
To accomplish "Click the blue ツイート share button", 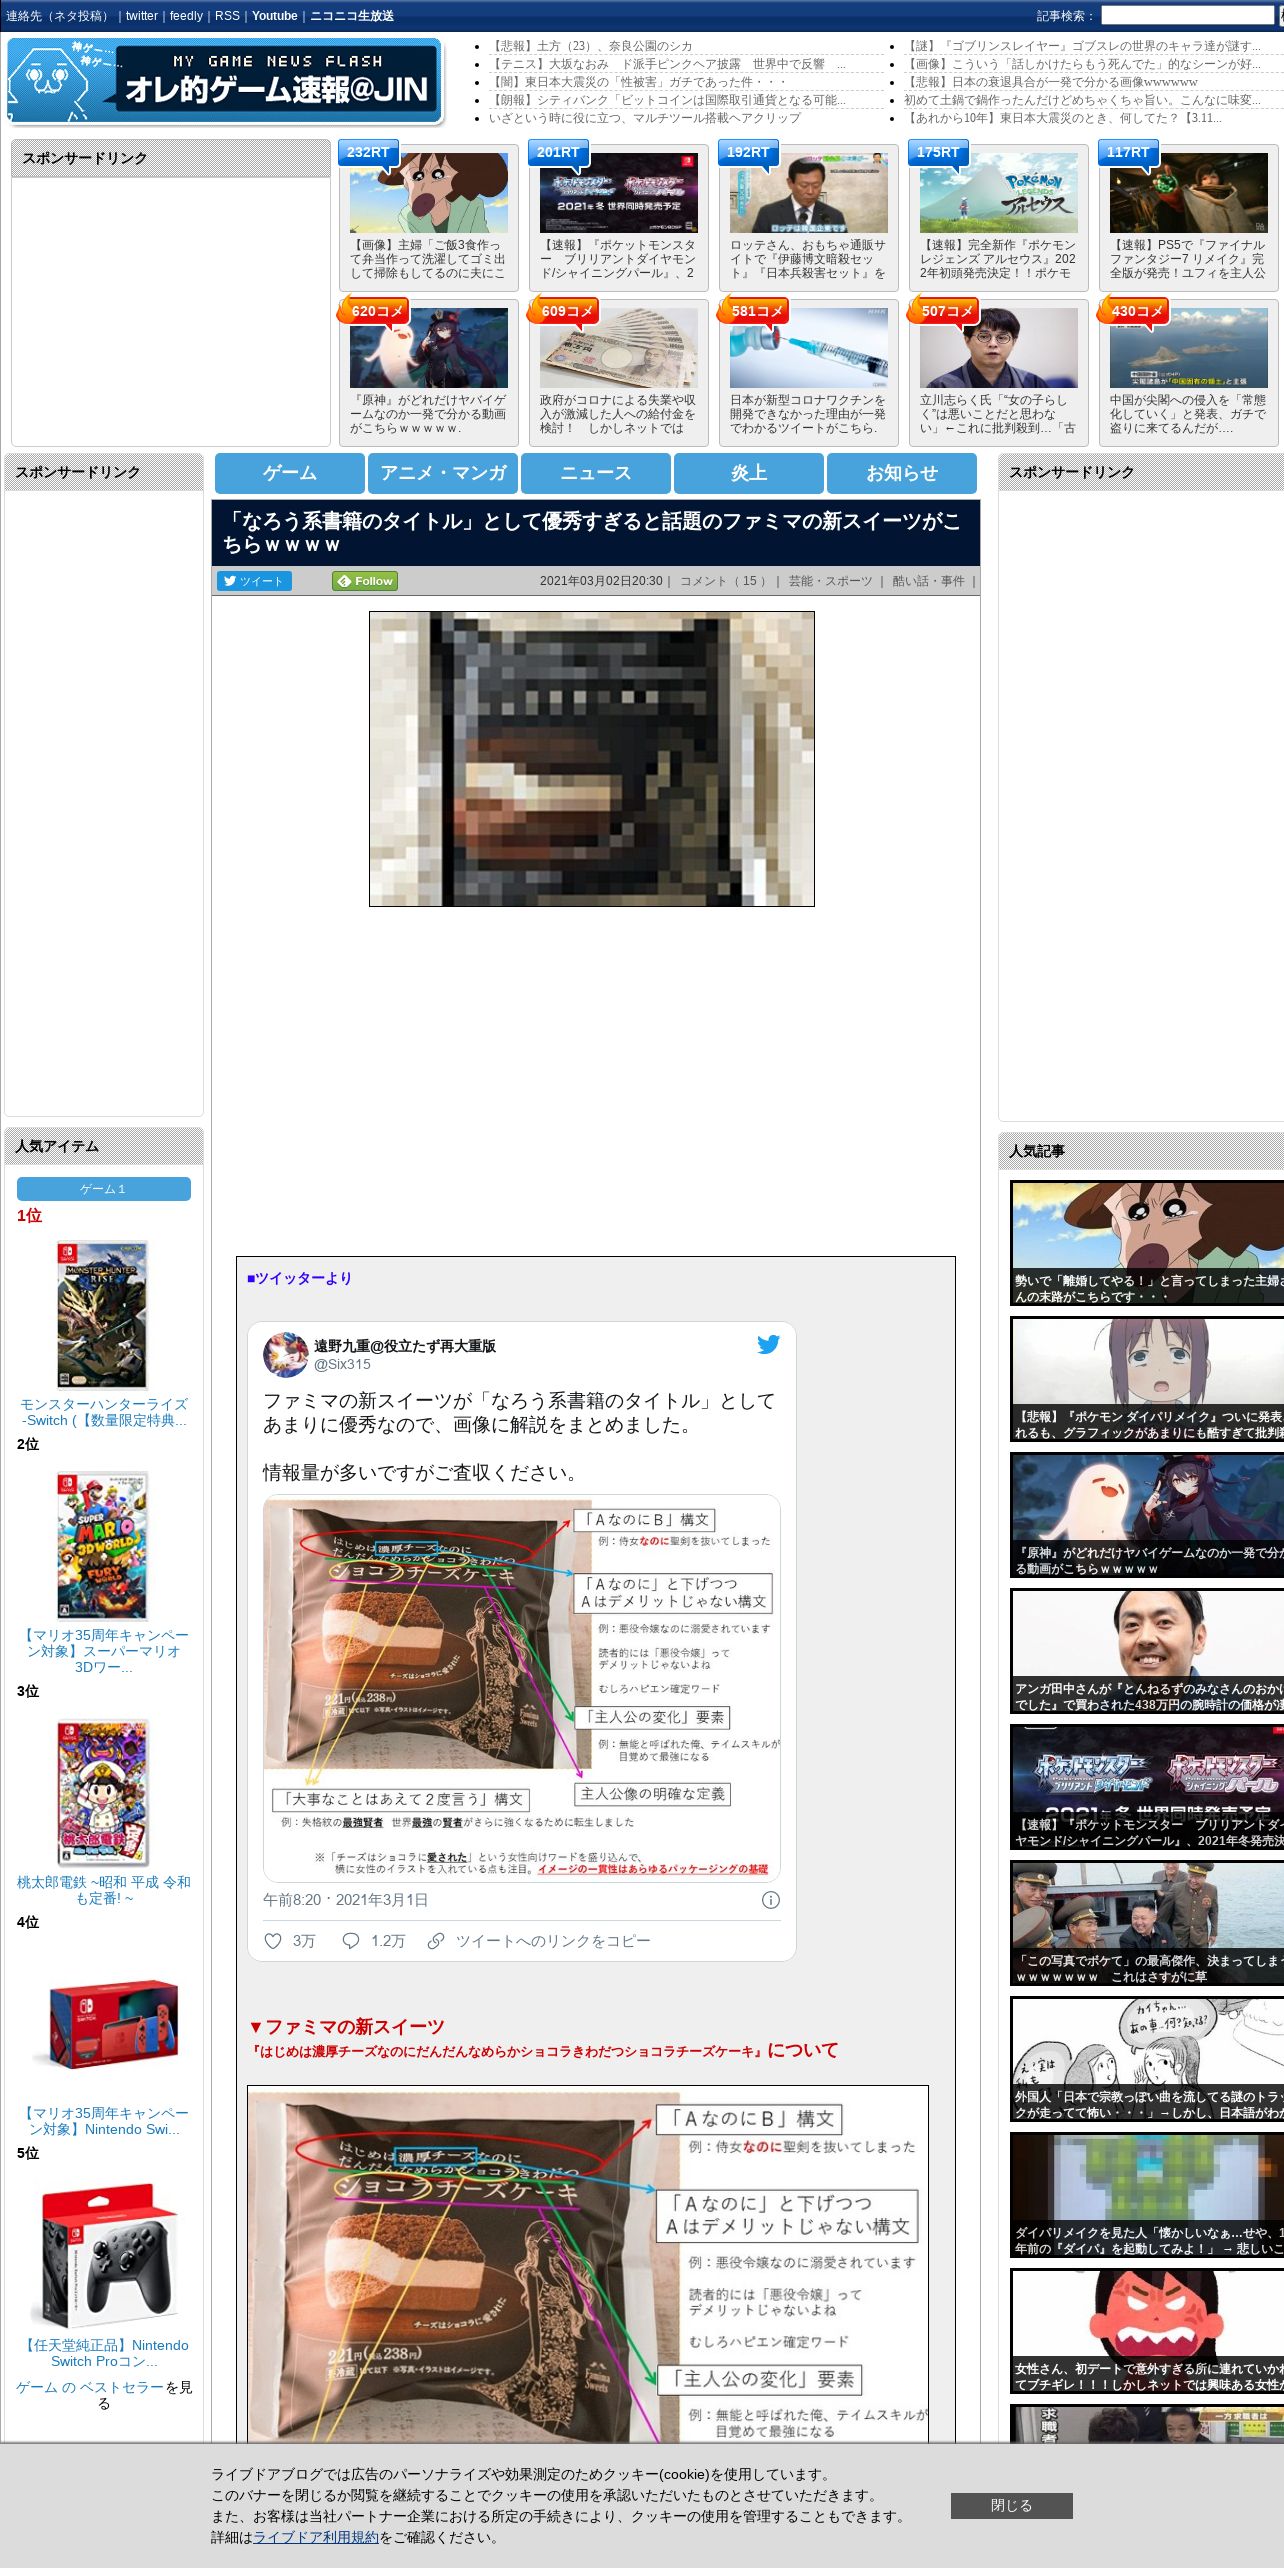I will 254,581.
